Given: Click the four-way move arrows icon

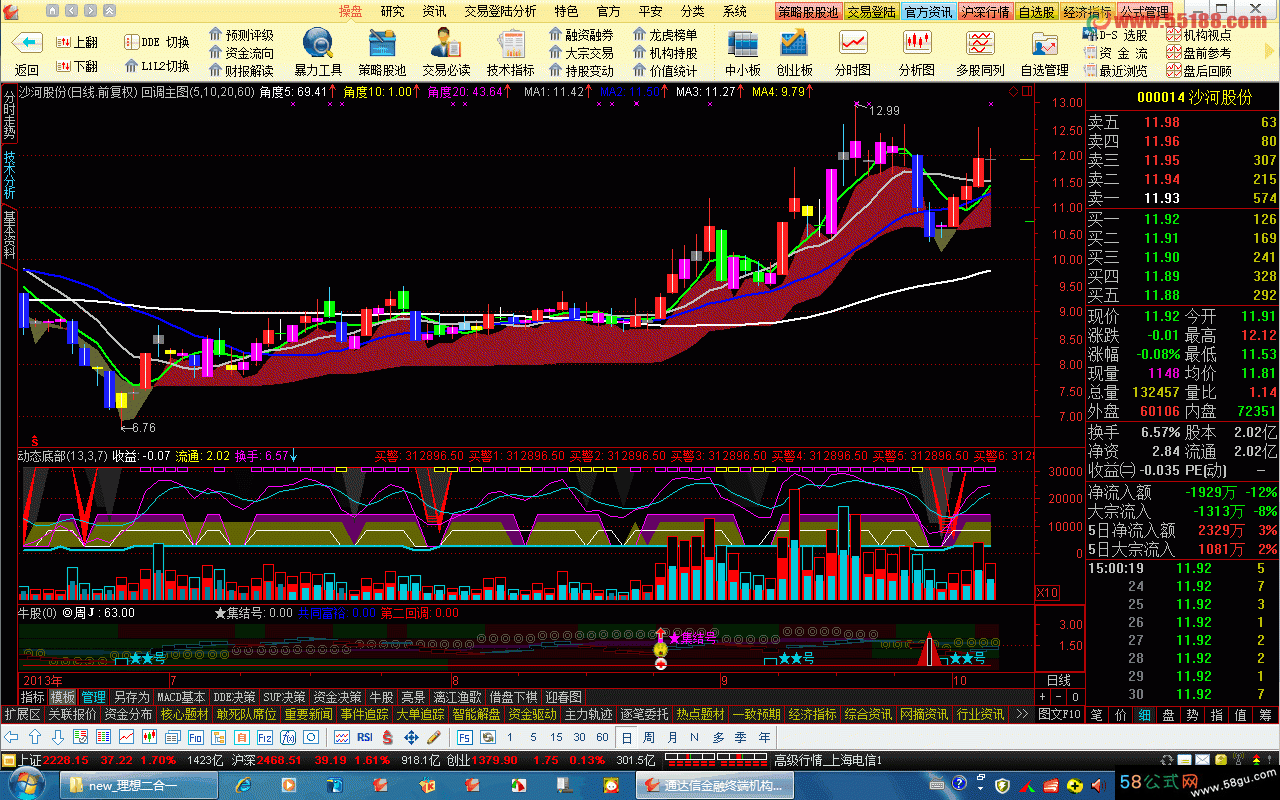Looking at the screenshot, I should pos(410,737).
